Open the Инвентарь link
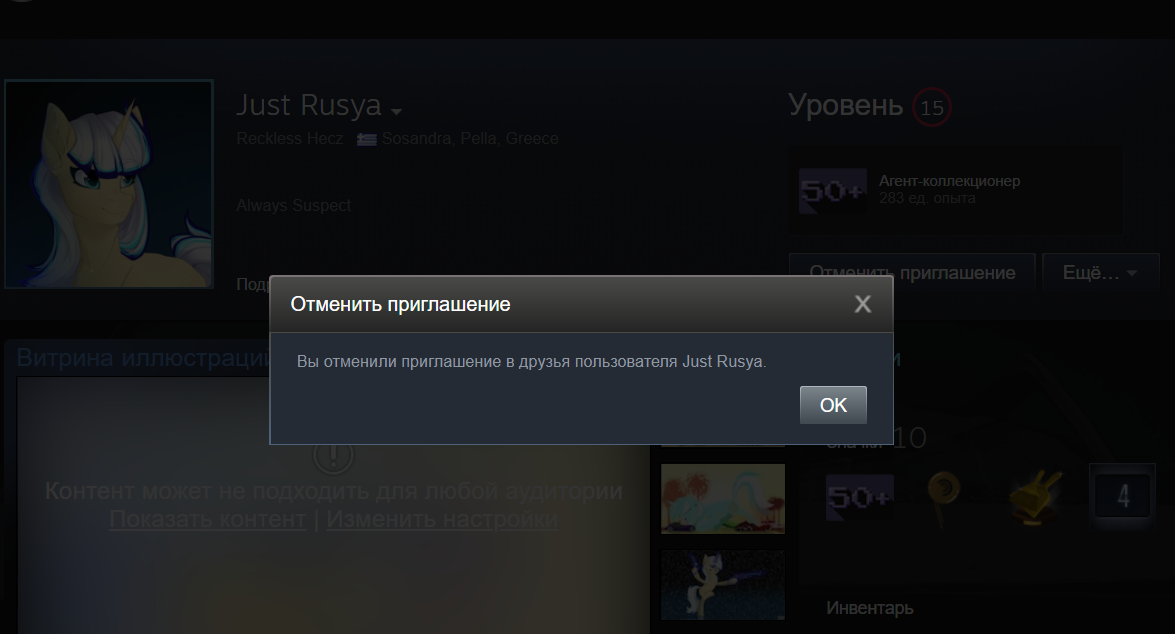This screenshot has width=1175, height=634. 869,608
